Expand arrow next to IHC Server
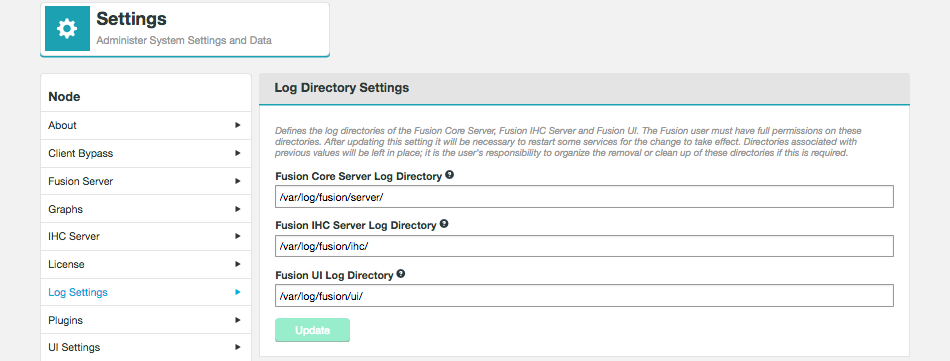 tap(238, 236)
